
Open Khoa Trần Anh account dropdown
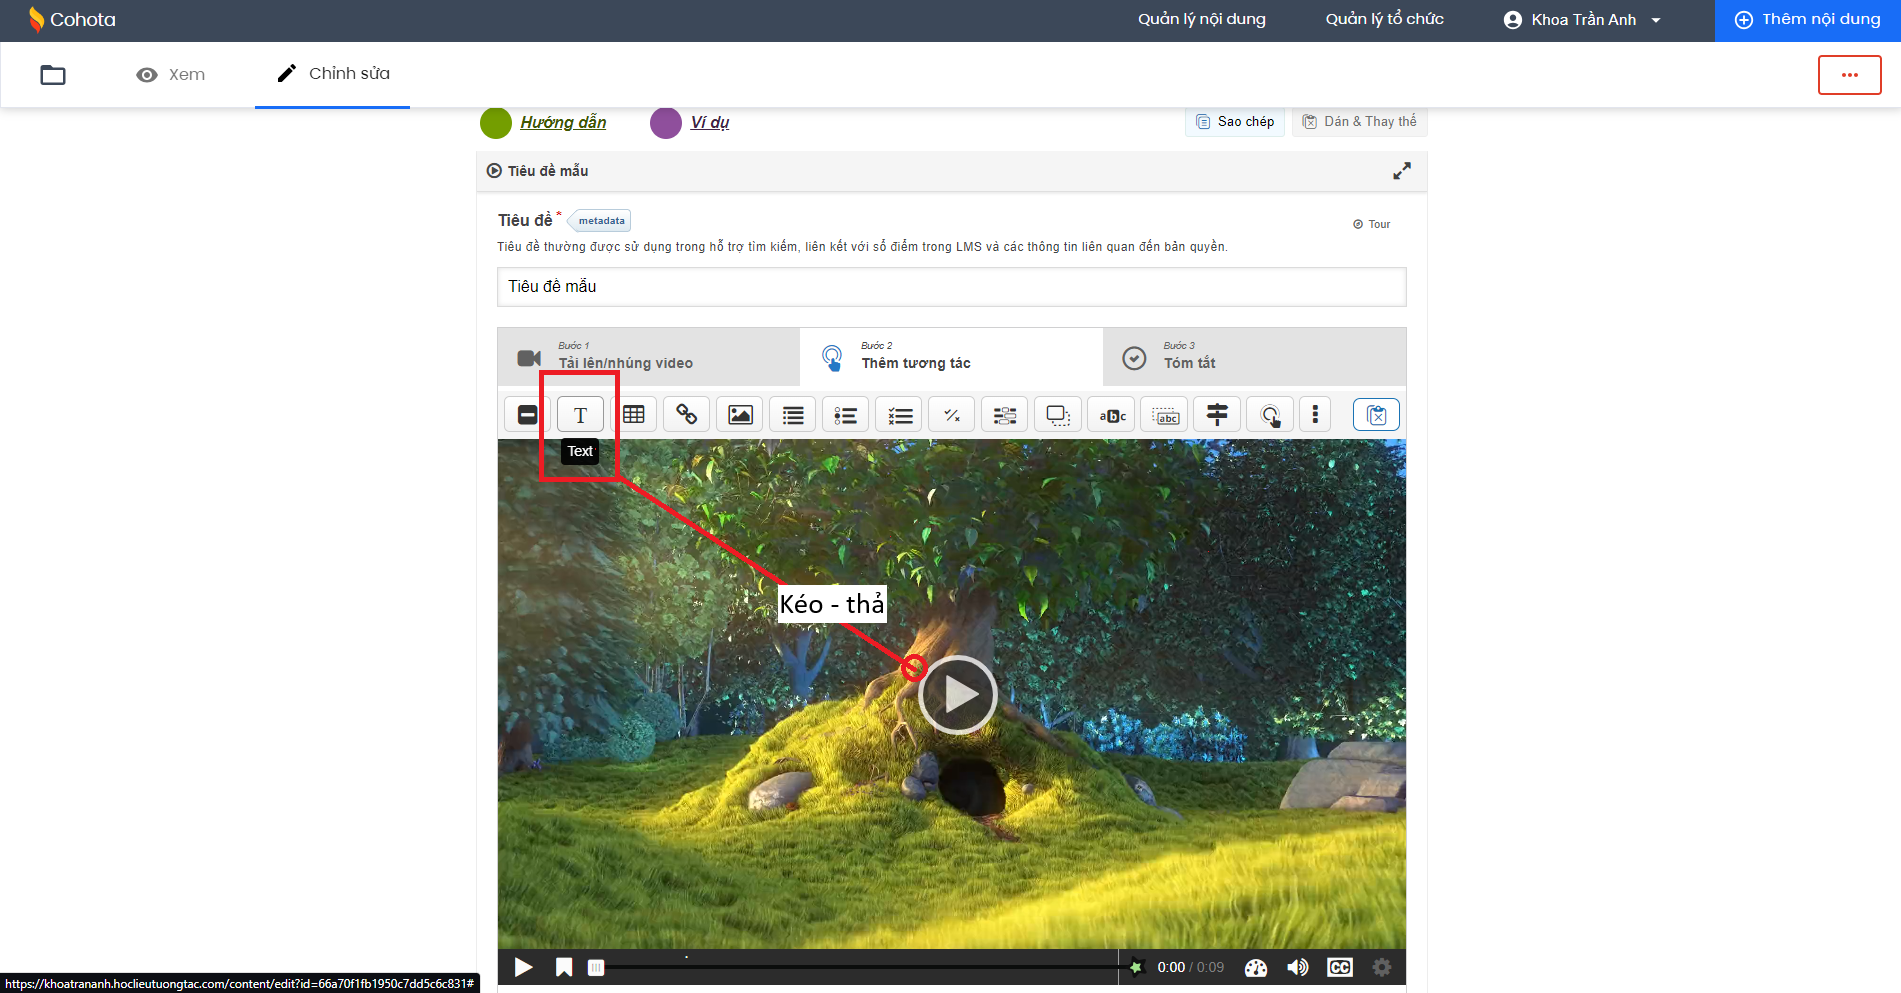(1582, 20)
